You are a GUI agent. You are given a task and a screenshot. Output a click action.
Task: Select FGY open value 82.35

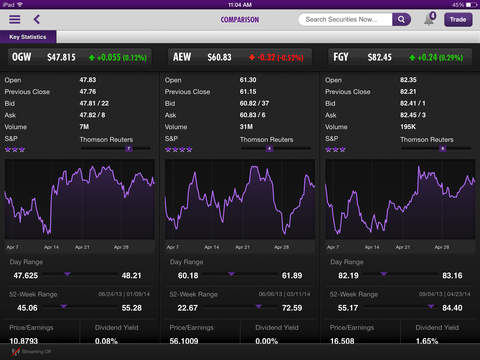point(408,80)
